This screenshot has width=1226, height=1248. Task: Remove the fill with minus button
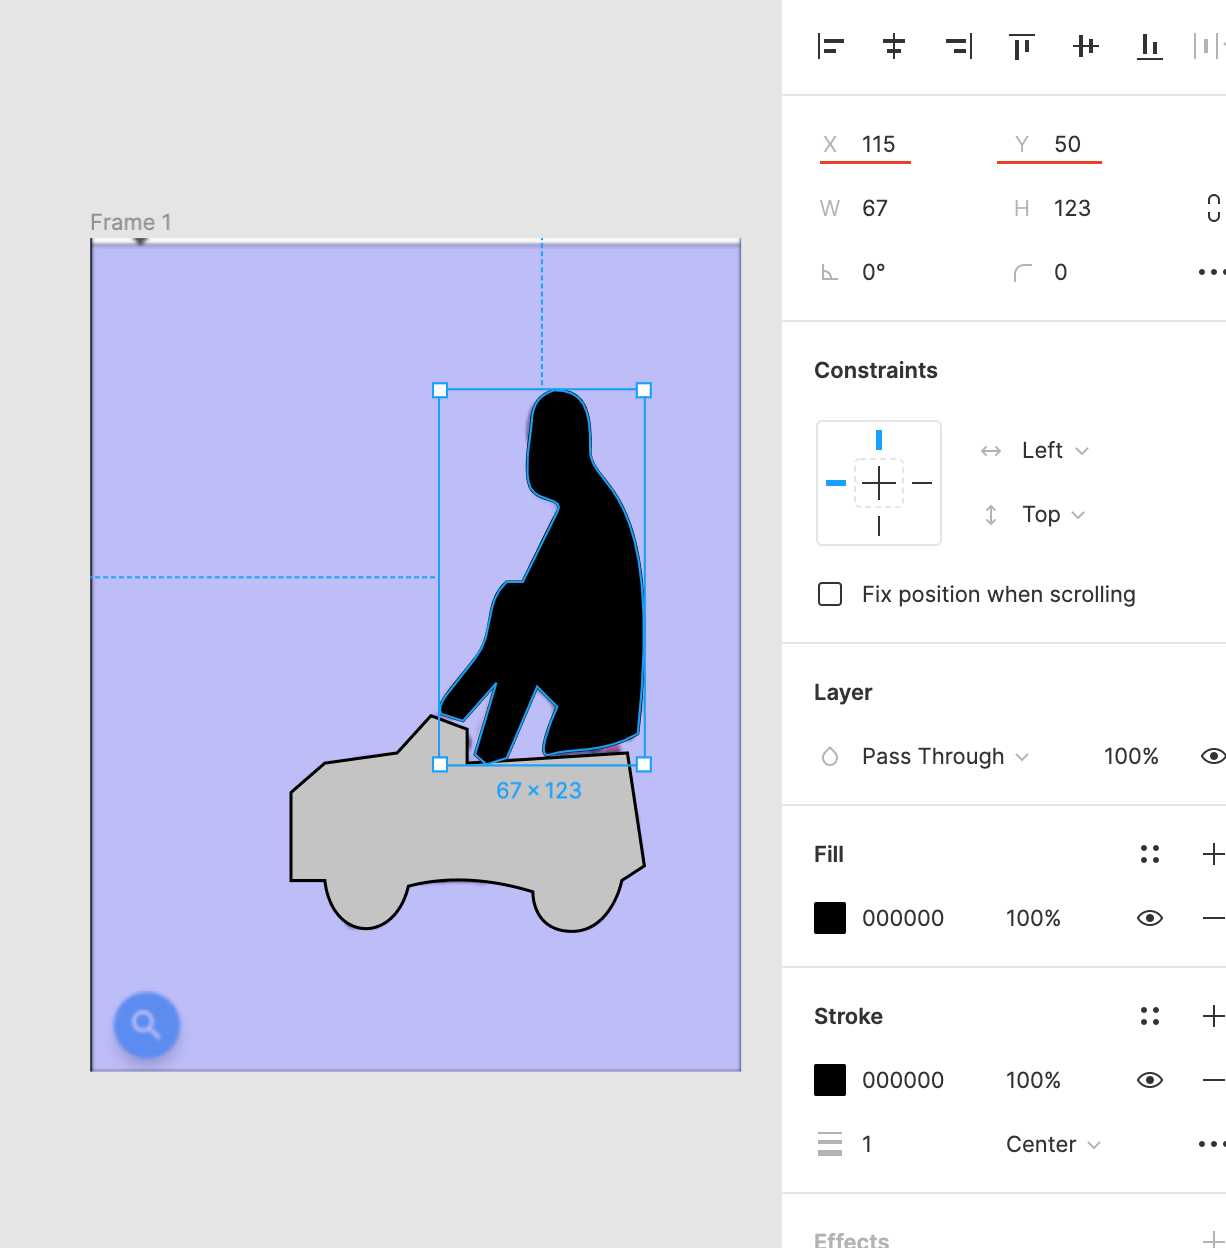(1213, 918)
